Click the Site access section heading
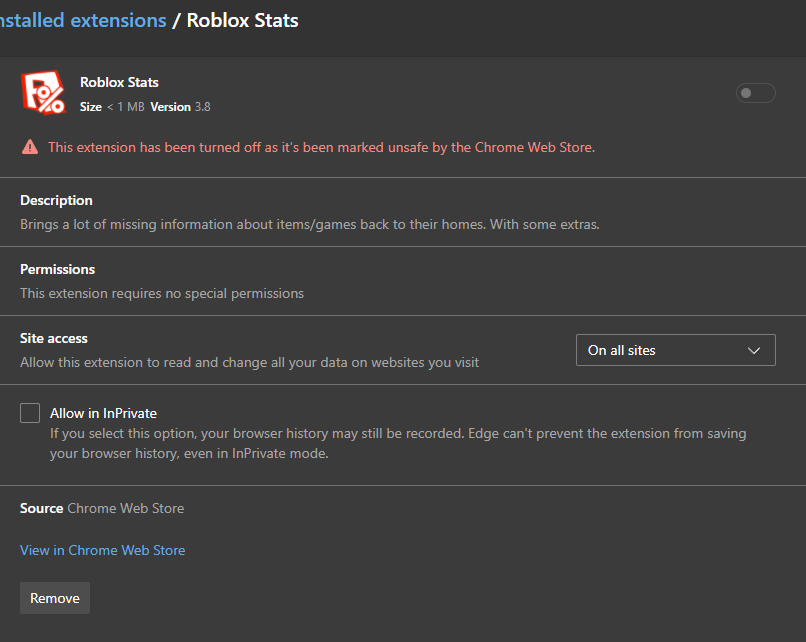The image size is (806, 642). point(53,338)
